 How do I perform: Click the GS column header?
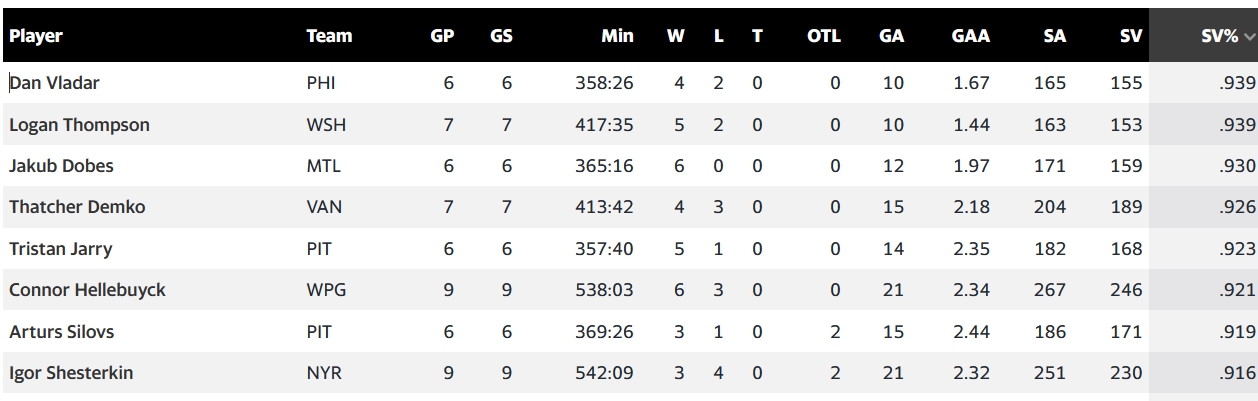(x=501, y=36)
